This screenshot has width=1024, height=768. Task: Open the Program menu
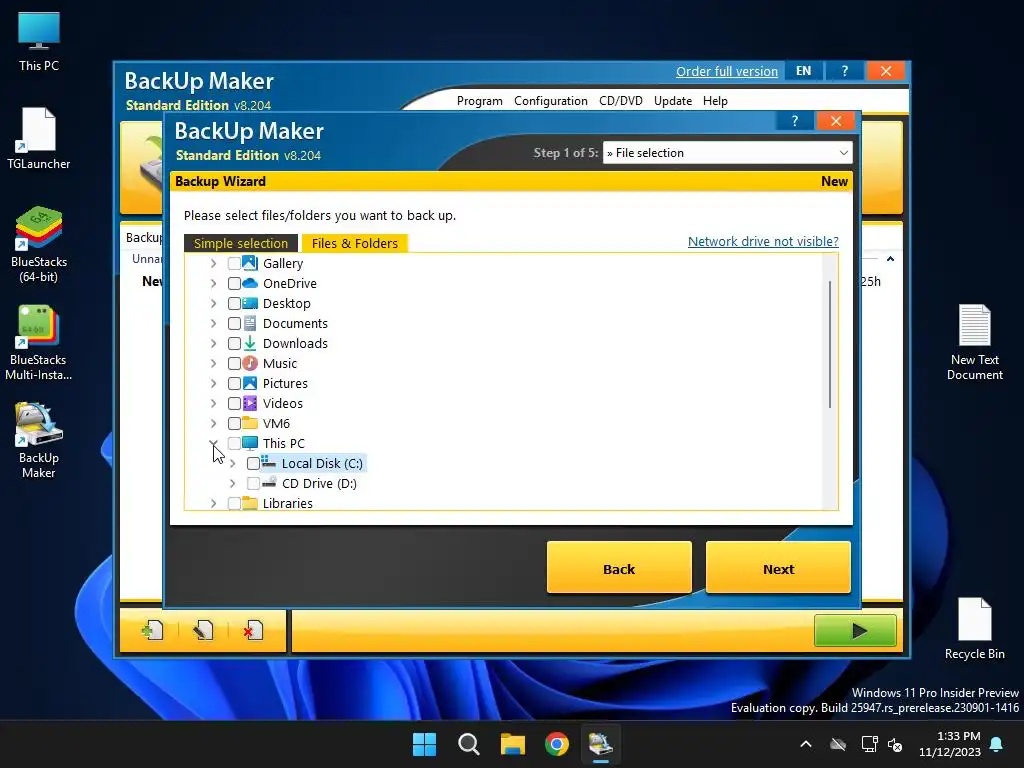click(479, 101)
